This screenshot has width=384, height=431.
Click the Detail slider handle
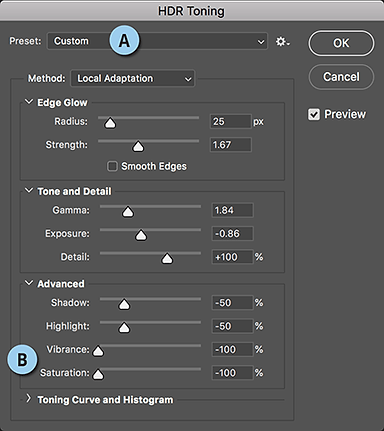[167, 258]
